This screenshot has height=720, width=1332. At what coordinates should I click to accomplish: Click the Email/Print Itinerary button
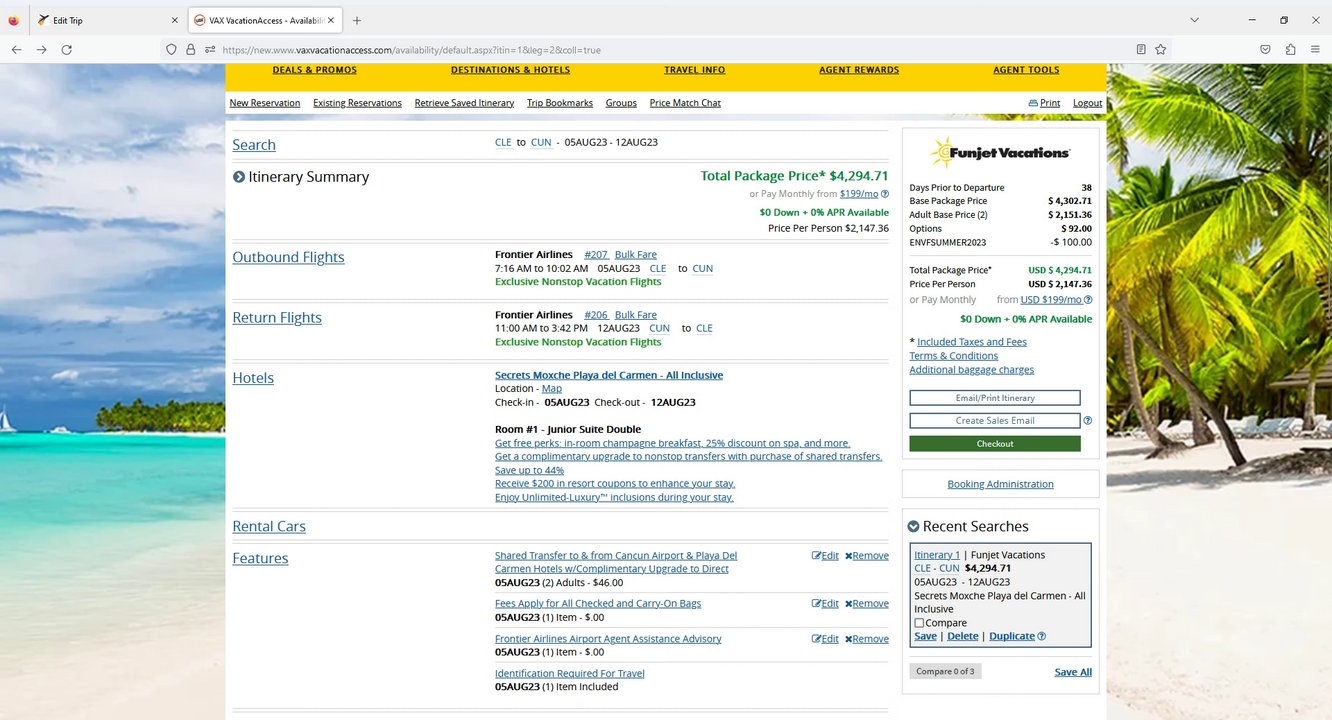coord(995,398)
